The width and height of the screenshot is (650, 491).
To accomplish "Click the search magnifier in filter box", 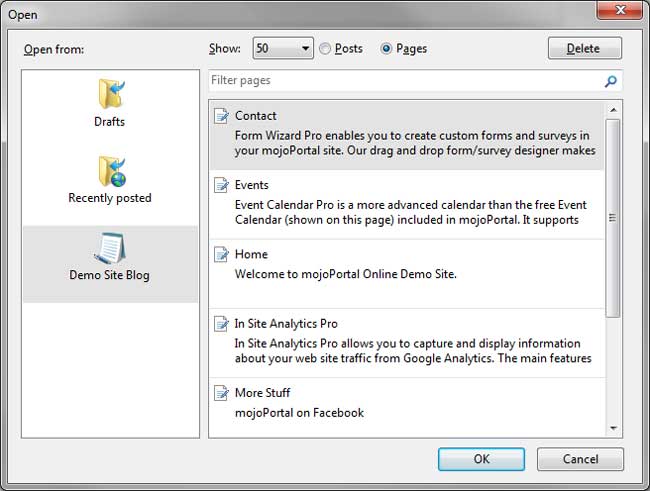I will (x=611, y=81).
